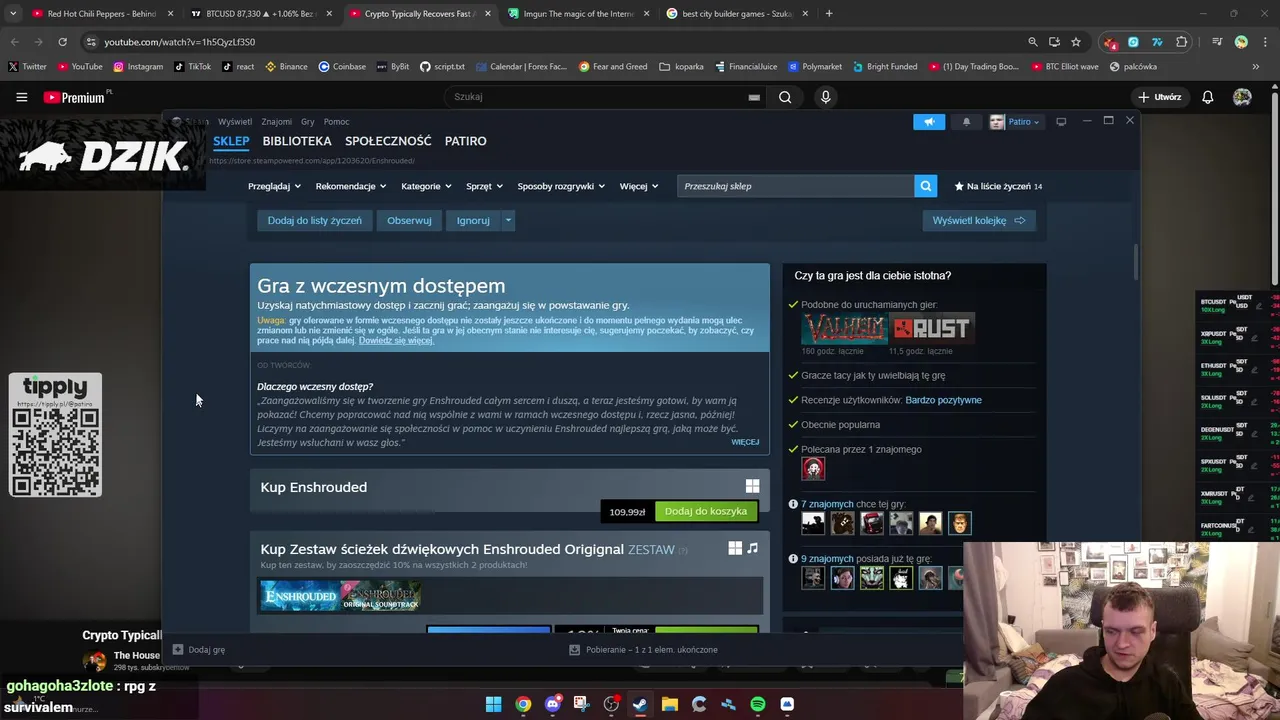Click the YouTube search magnifier button
Screen dimensions: 1280x720
[x=785, y=97]
